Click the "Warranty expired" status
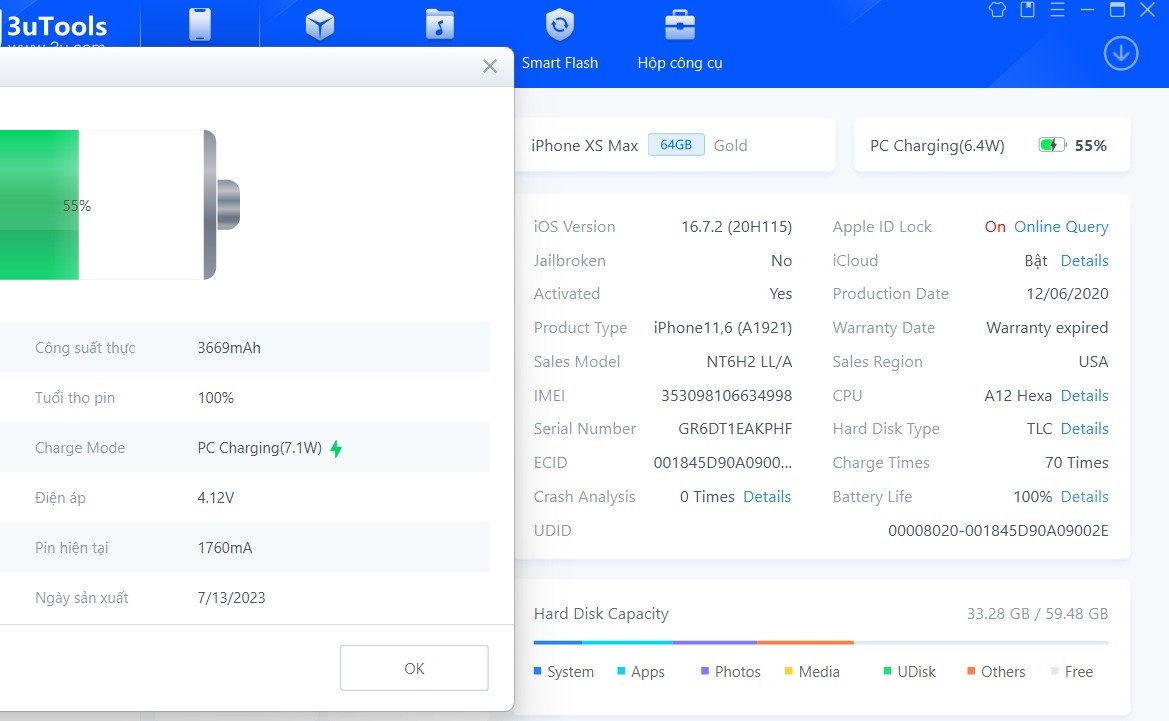Viewport: 1169px width, 721px height. tap(1047, 327)
